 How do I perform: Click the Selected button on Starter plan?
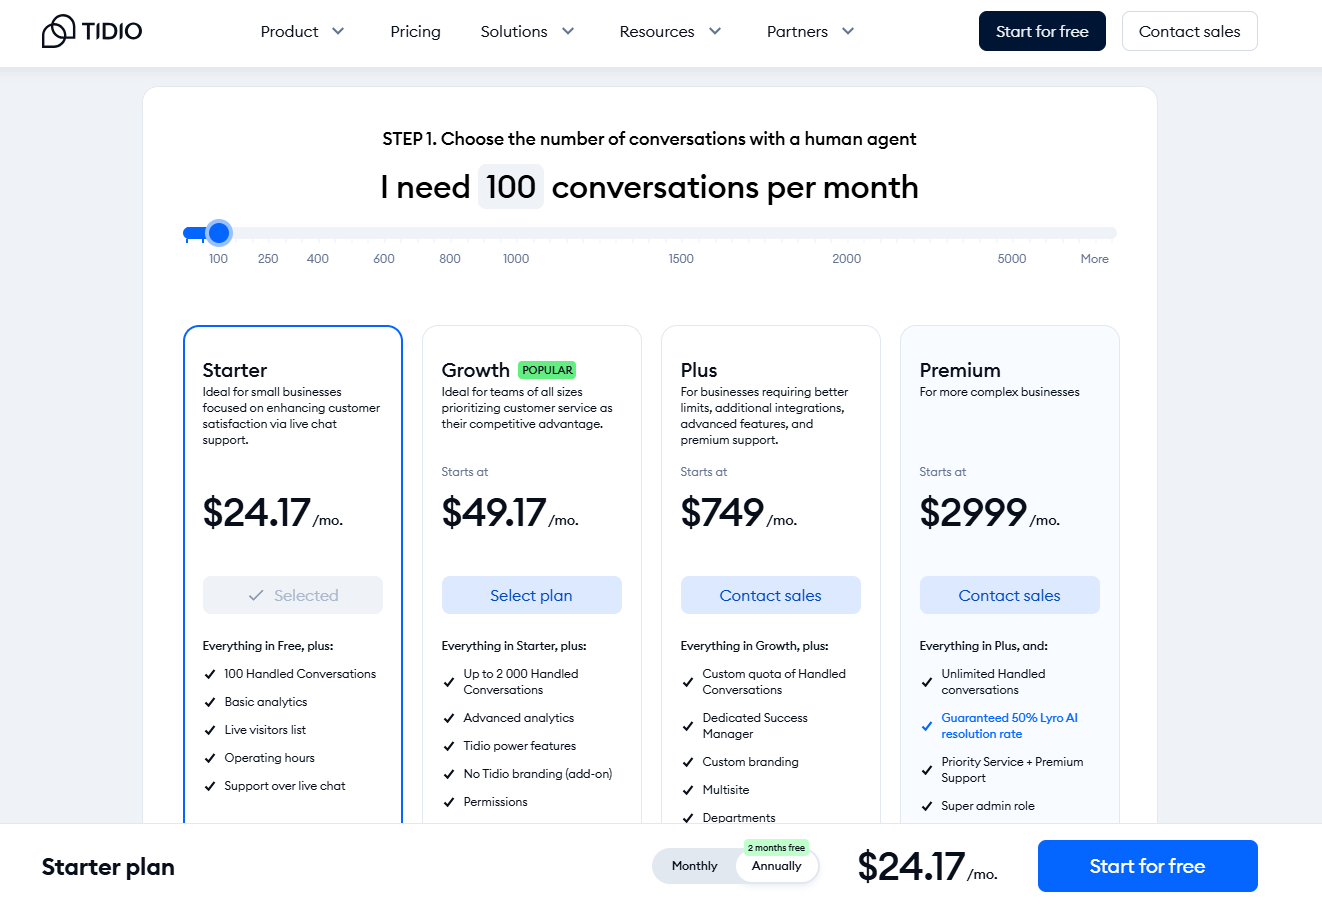tap(293, 595)
